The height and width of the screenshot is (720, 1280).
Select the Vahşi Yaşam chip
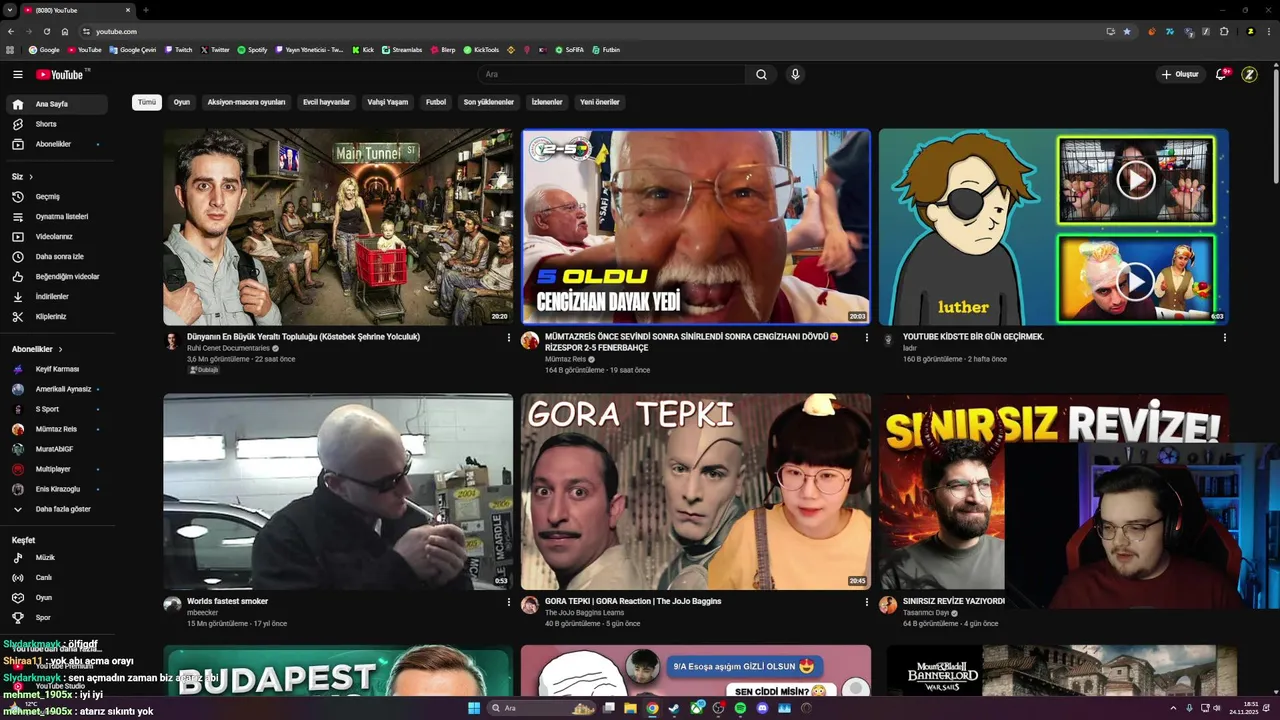tap(387, 102)
